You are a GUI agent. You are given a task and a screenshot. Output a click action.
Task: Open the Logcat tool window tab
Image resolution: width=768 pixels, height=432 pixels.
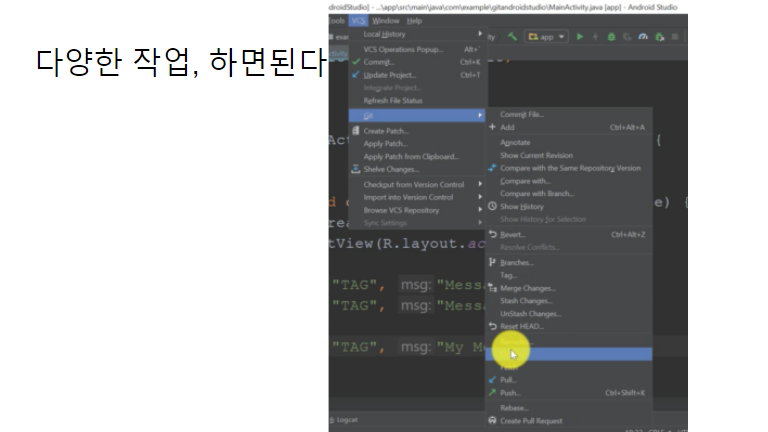pyautogui.click(x=344, y=420)
